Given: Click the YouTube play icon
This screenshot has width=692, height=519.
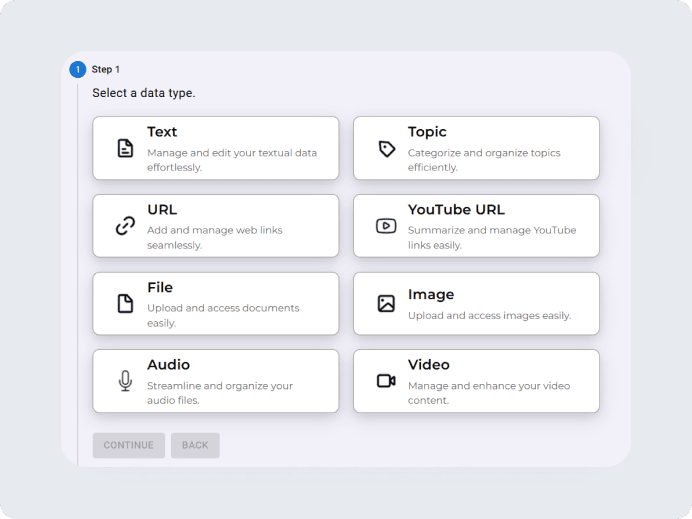Looking at the screenshot, I should click(x=386, y=226).
